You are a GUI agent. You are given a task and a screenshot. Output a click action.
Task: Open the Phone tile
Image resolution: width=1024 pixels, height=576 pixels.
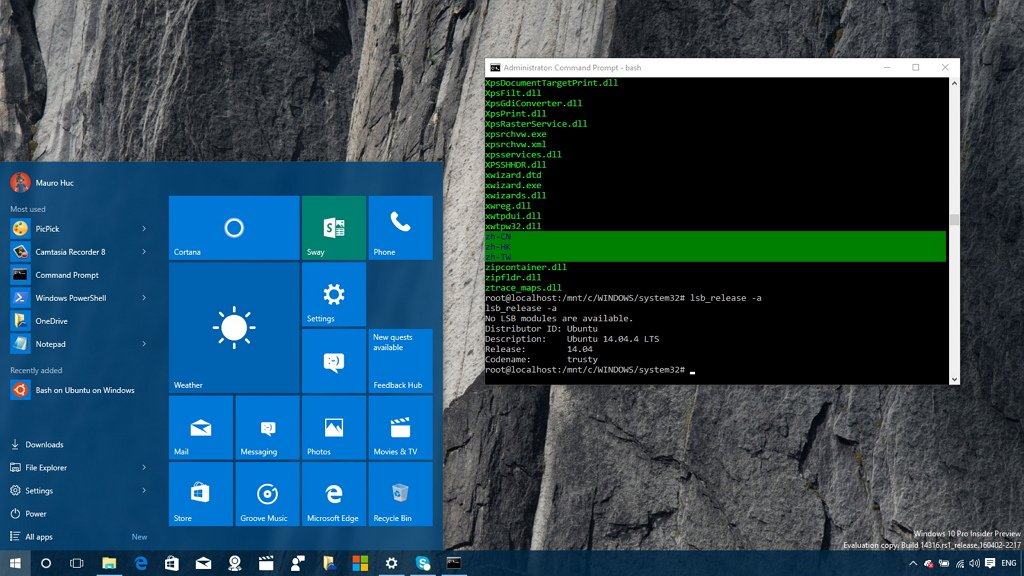[400, 228]
